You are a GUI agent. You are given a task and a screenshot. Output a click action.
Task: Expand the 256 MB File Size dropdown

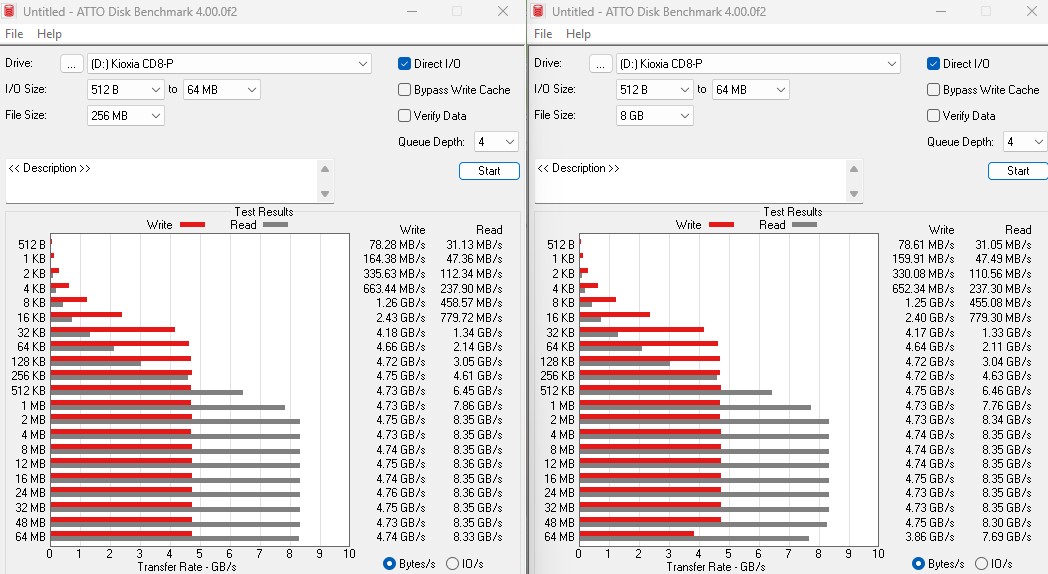pos(126,116)
